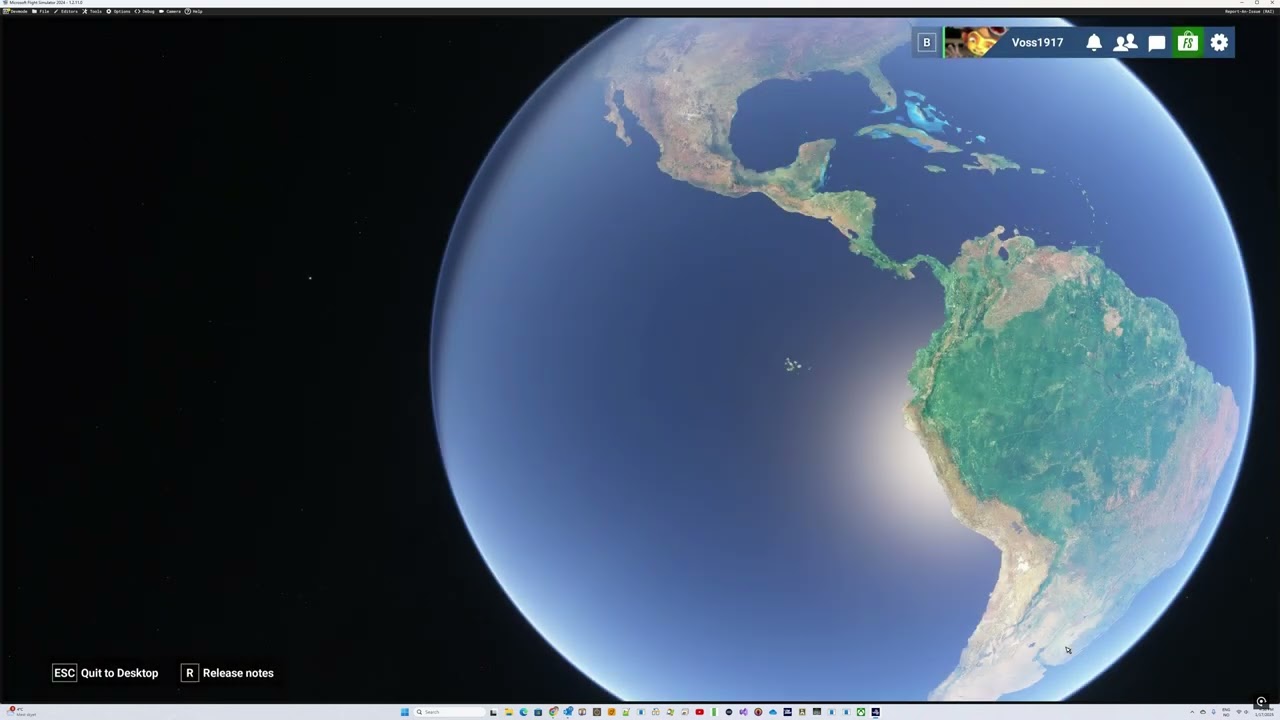Open the FS Marketplace bag icon
1280x720 pixels.
coord(1187,42)
